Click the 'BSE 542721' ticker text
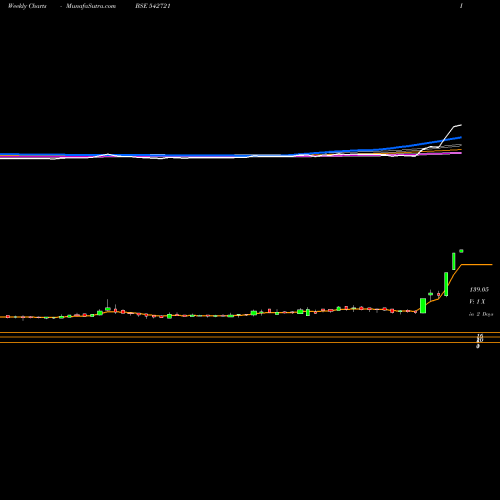 pyautogui.click(x=153, y=6)
